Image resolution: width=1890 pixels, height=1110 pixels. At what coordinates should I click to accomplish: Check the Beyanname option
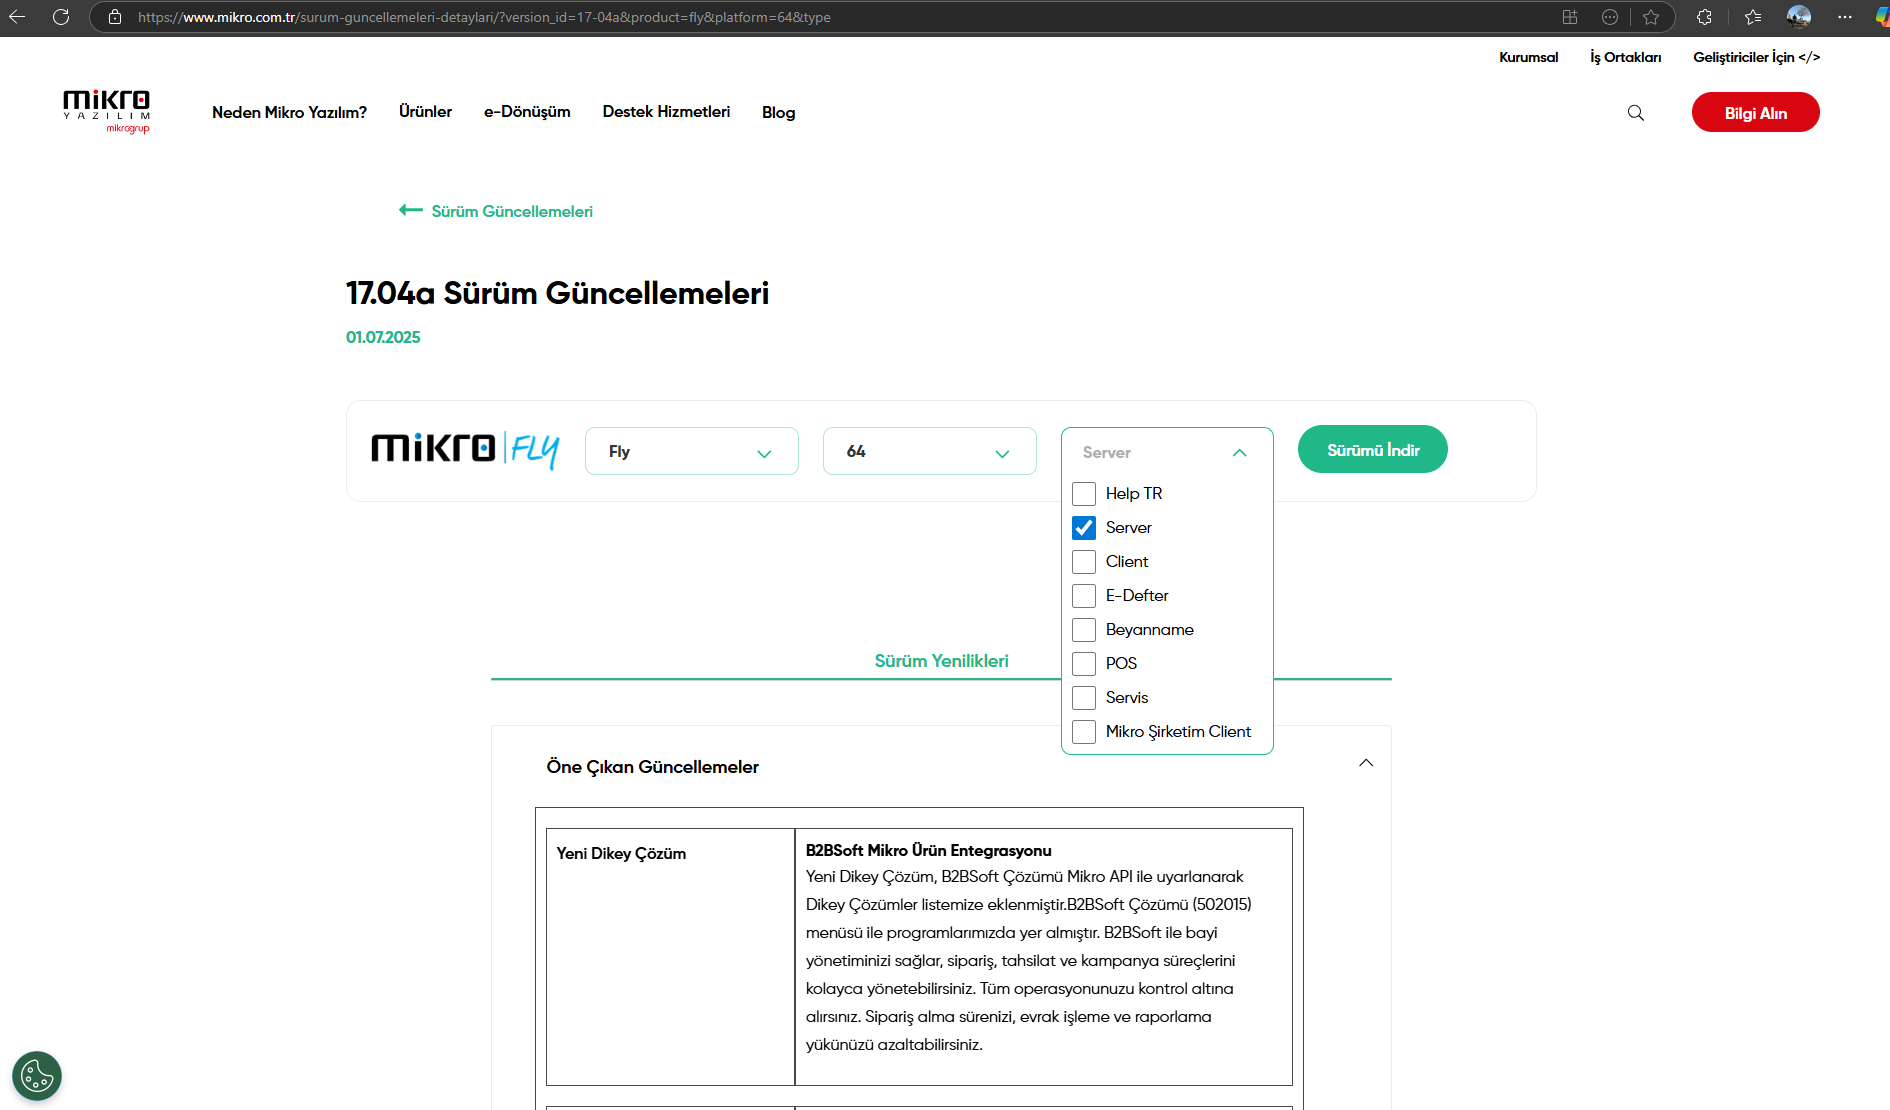click(x=1084, y=630)
